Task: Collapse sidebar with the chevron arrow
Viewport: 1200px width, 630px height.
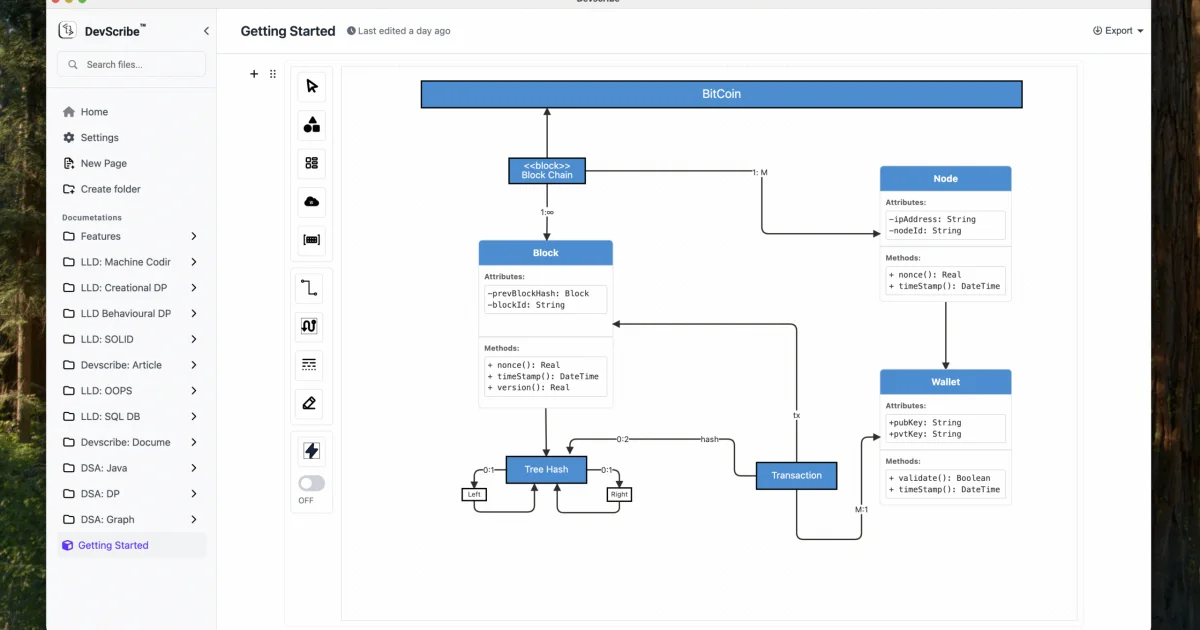Action: point(206,31)
